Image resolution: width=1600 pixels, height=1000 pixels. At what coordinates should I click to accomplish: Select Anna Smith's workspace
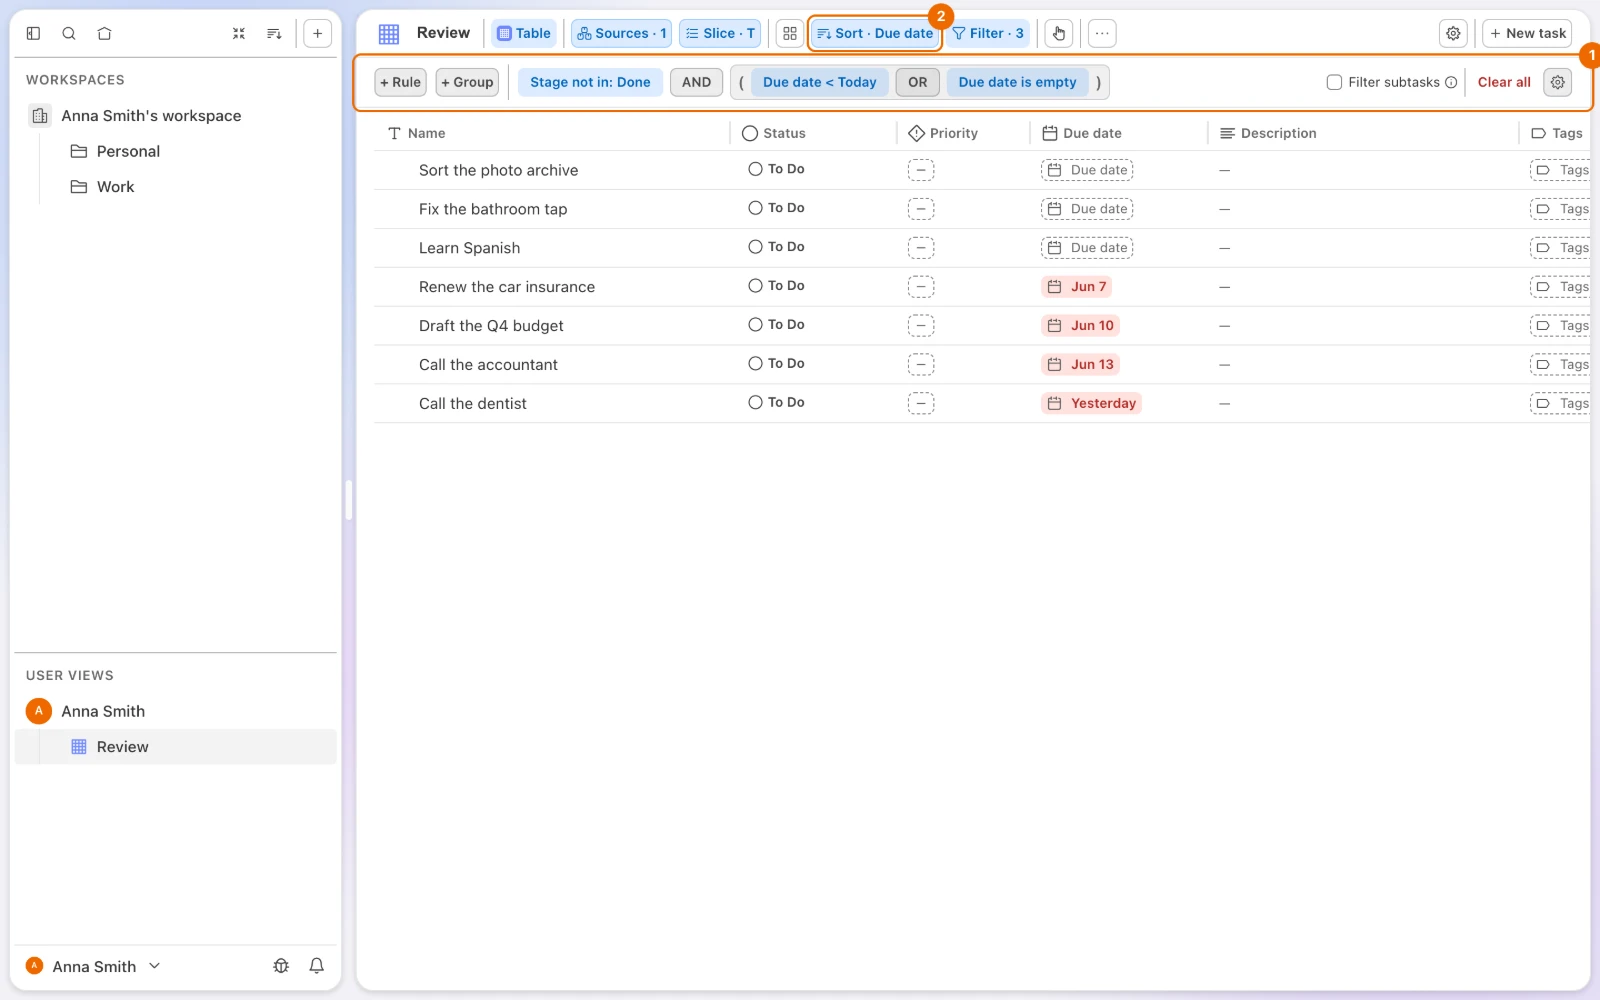point(151,116)
